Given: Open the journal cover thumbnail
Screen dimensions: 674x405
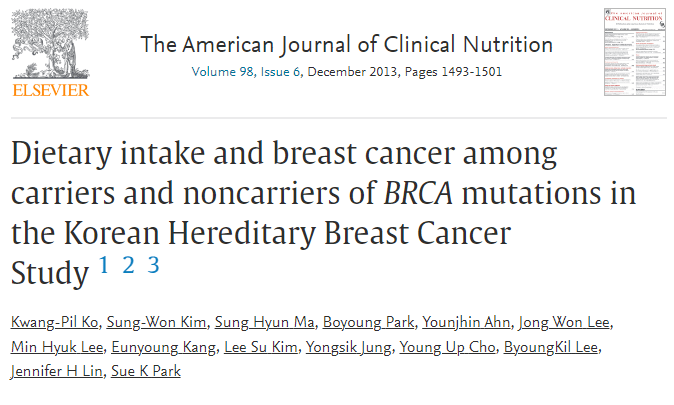Looking at the screenshot, I should point(635,52).
